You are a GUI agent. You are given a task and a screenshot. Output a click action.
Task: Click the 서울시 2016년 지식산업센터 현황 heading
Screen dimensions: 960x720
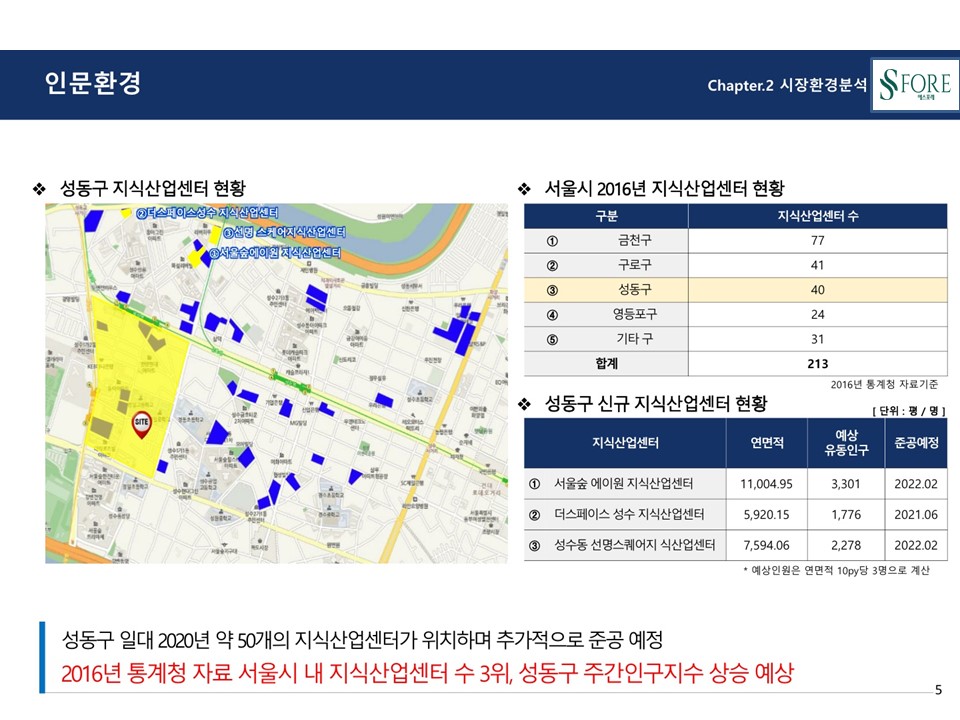click(664, 188)
